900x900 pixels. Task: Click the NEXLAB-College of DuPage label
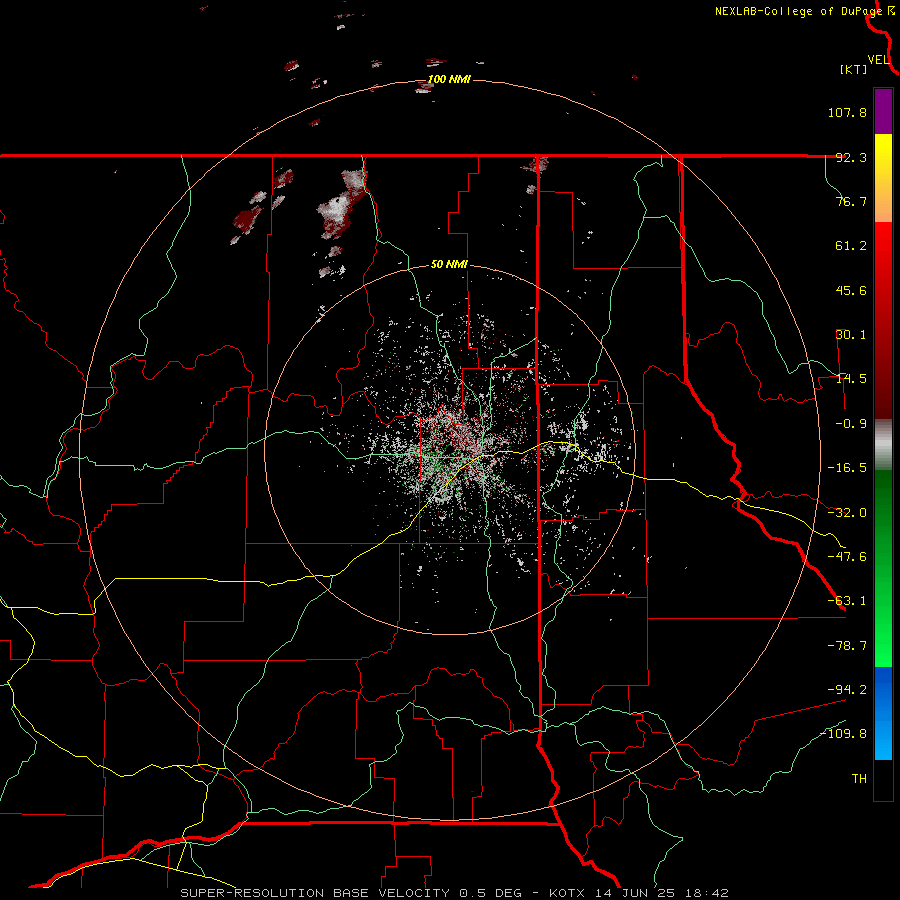pyautogui.click(x=798, y=11)
